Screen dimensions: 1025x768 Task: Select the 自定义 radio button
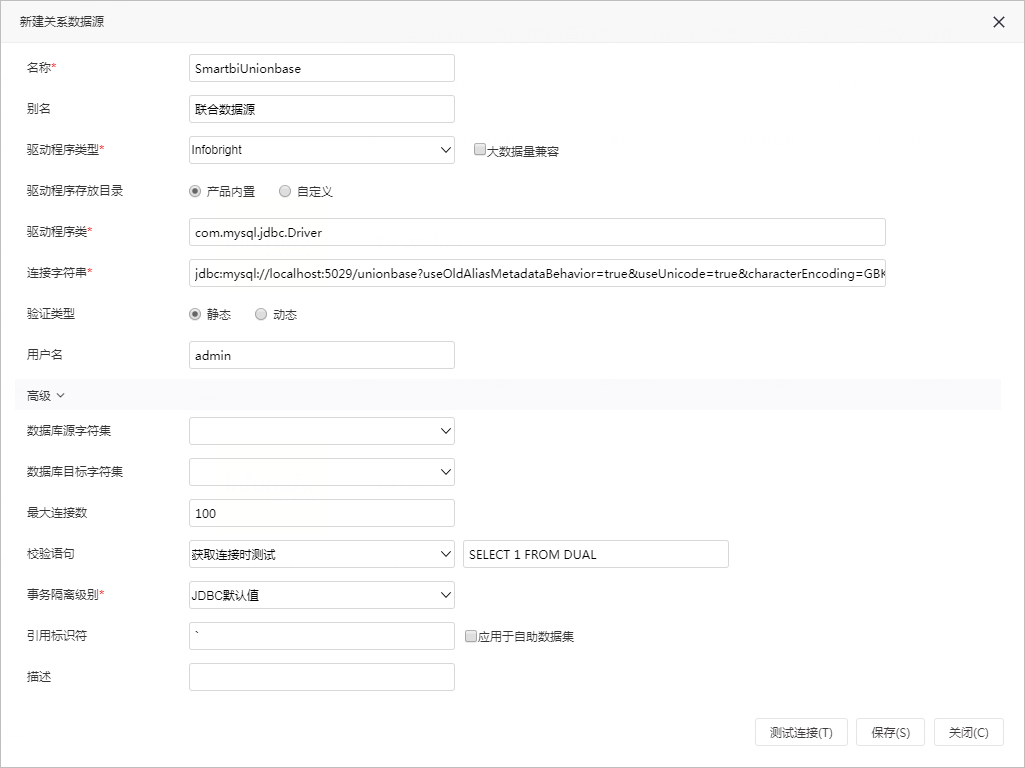(285, 192)
